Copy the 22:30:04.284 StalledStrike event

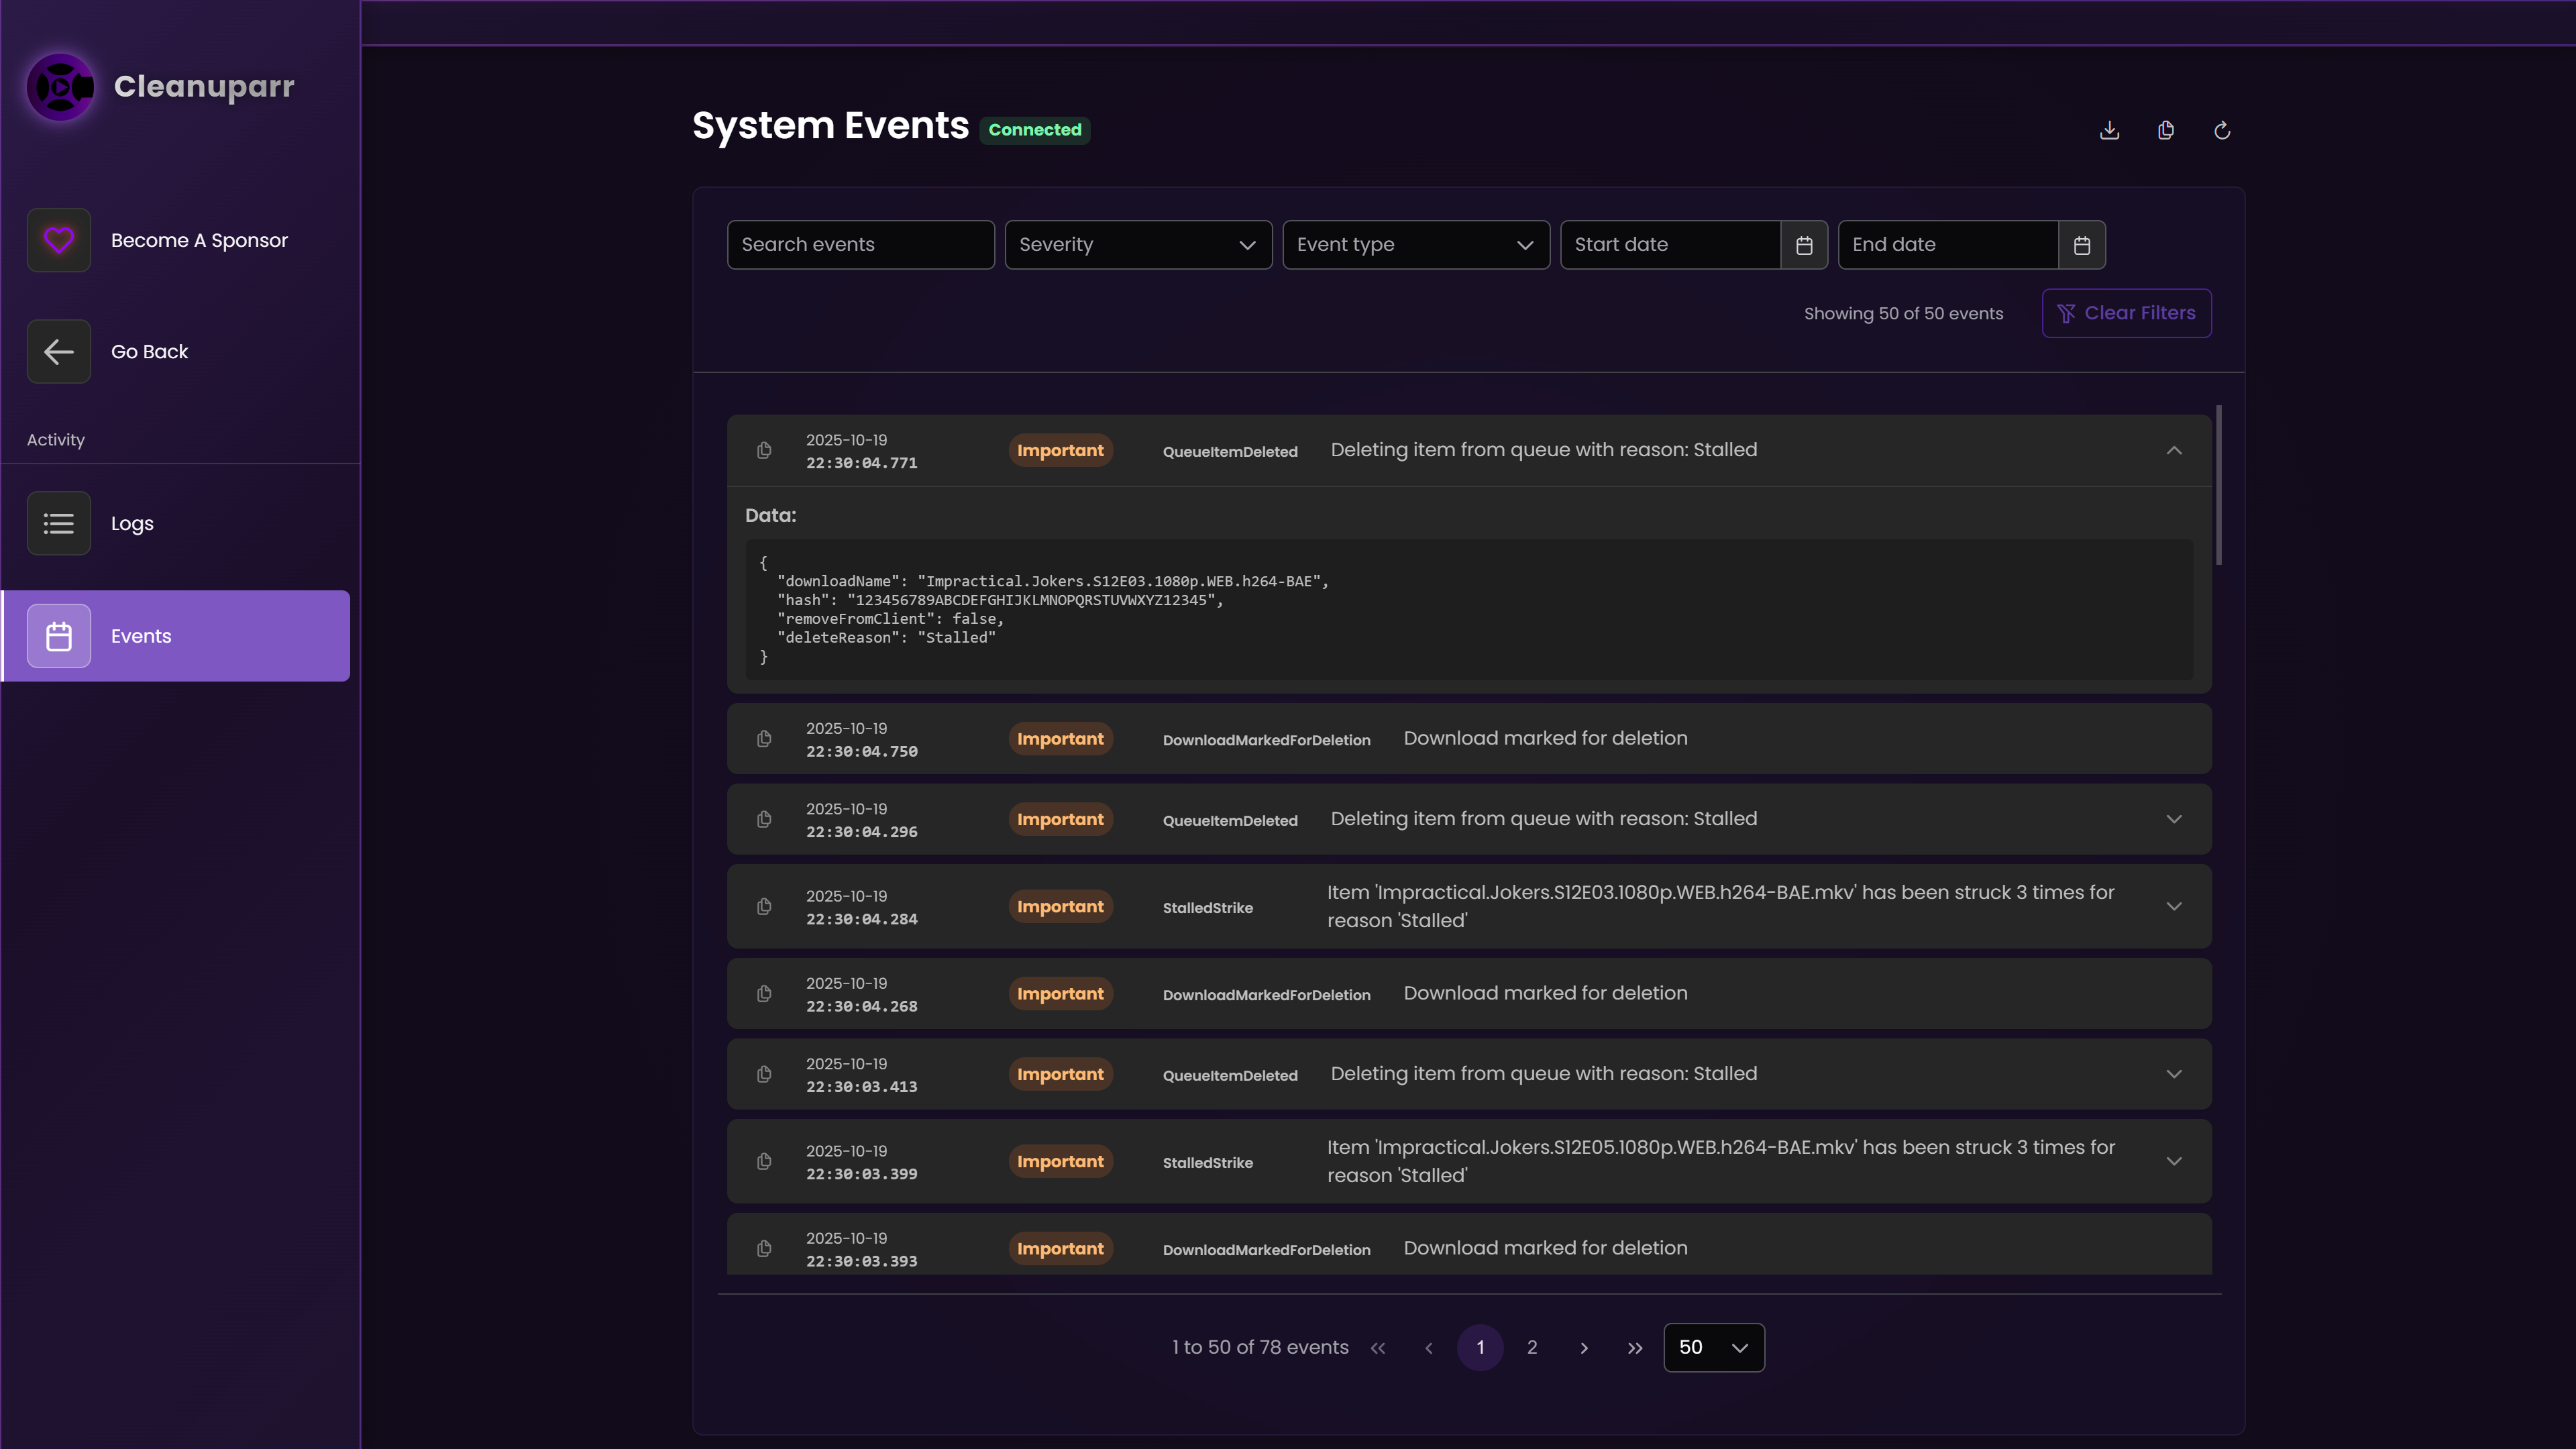tap(764, 907)
